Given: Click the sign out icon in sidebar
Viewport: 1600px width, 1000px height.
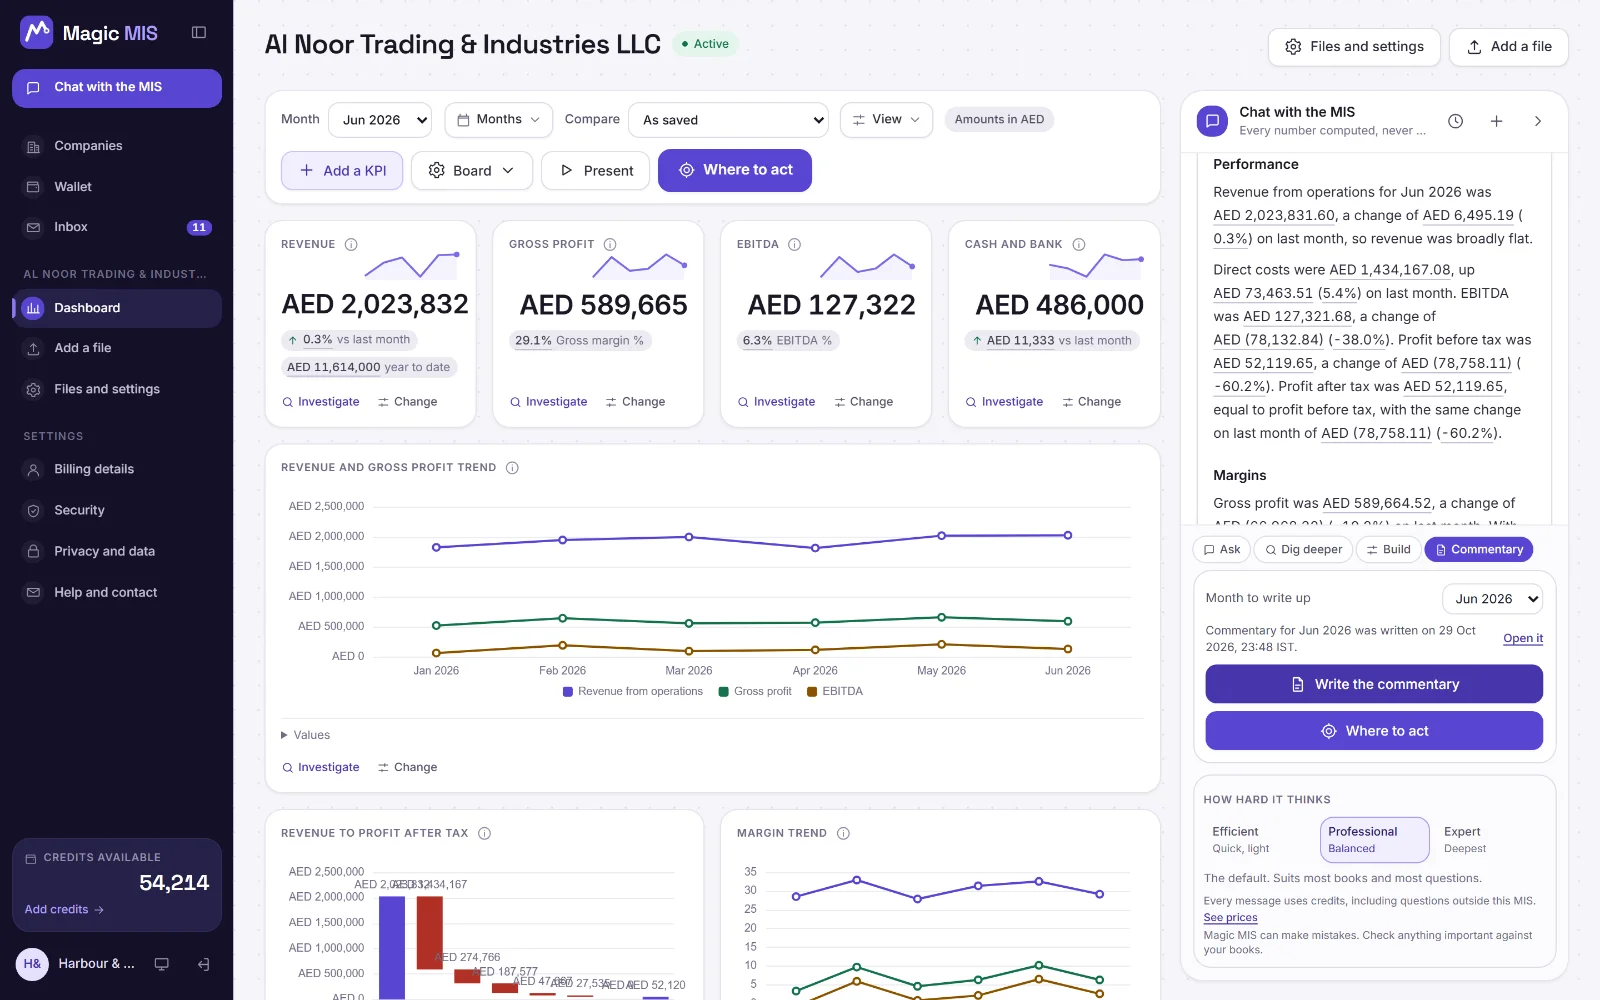Looking at the screenshot, I should (x=203, y=964).
